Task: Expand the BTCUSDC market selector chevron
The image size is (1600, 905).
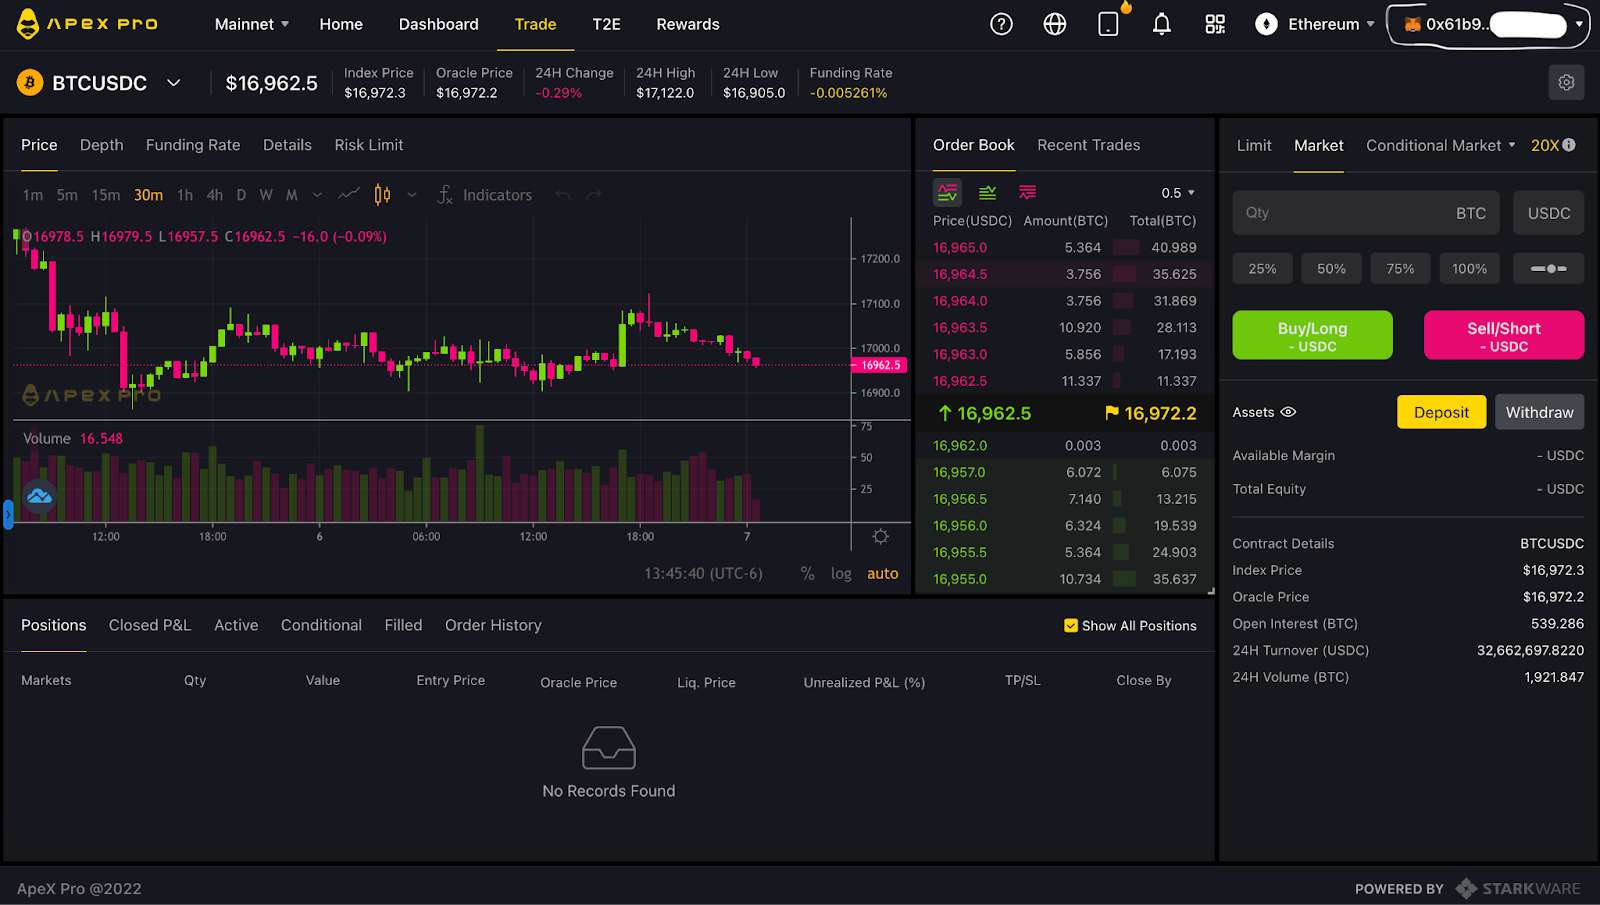Action: 173,83
